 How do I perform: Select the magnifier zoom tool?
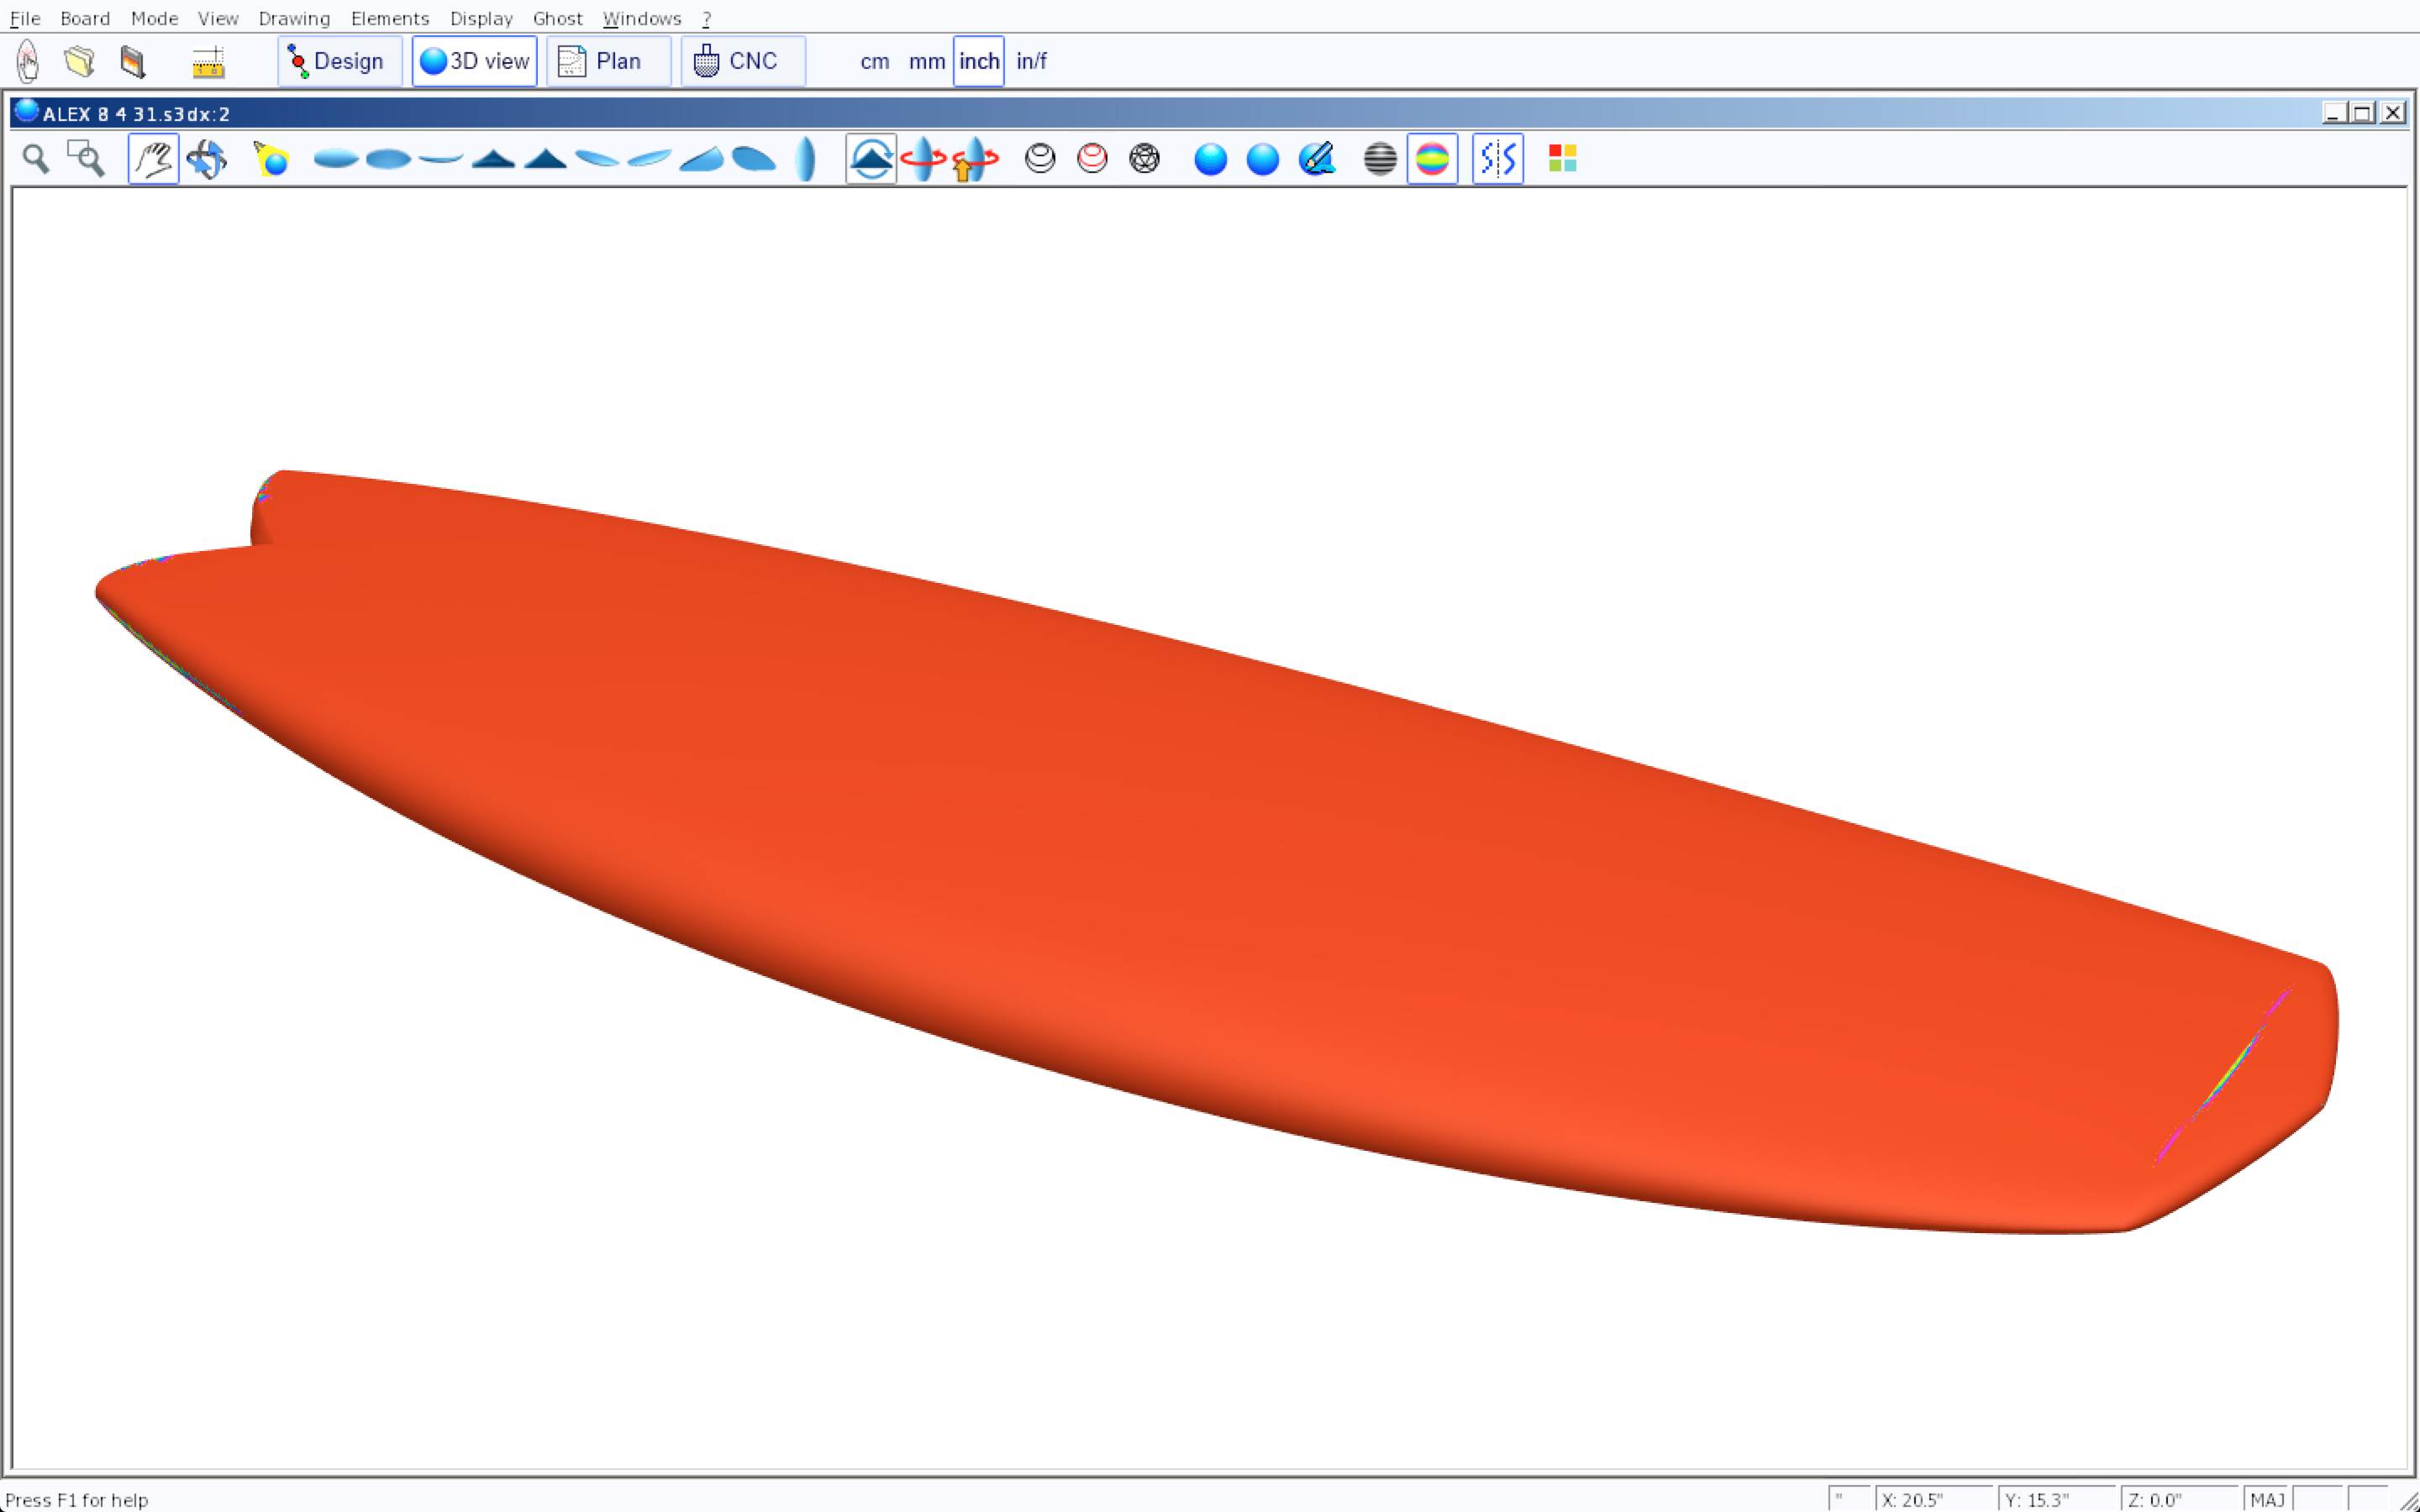click(36, 159)
